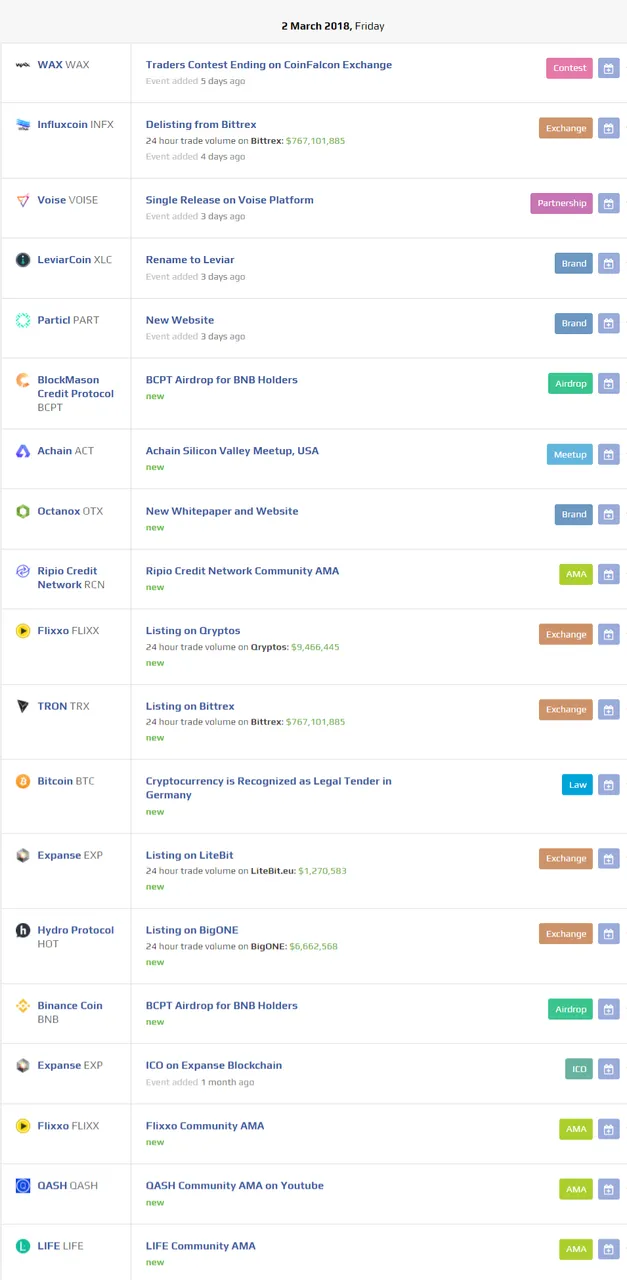Image resolution: width=627 pixels, height=1280 pixels.
Task: Open ICO on Expanse Blockchain event
Action: 214,1066
